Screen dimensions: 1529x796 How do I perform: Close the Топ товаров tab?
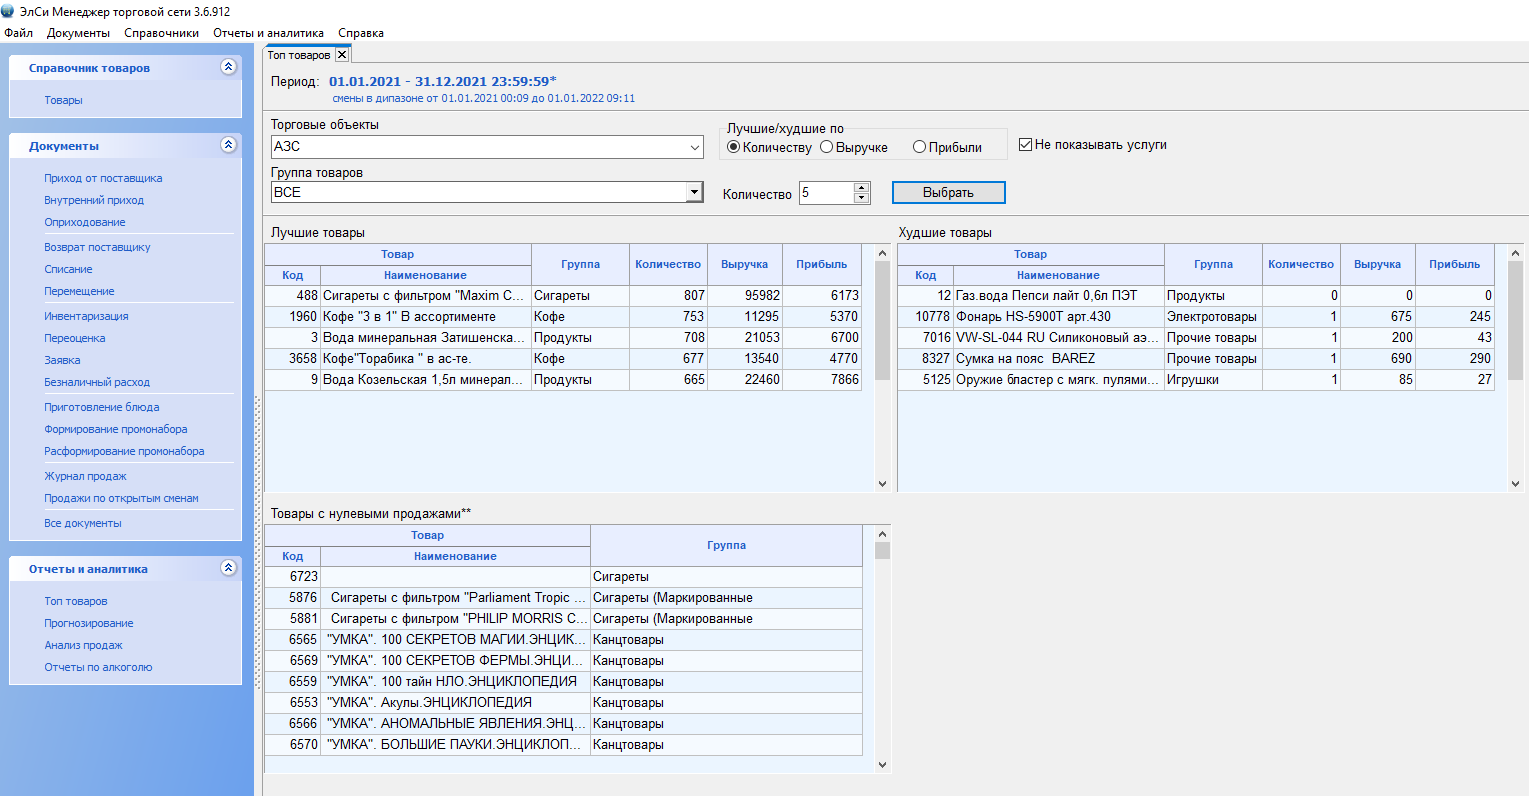tap(342, 55)
